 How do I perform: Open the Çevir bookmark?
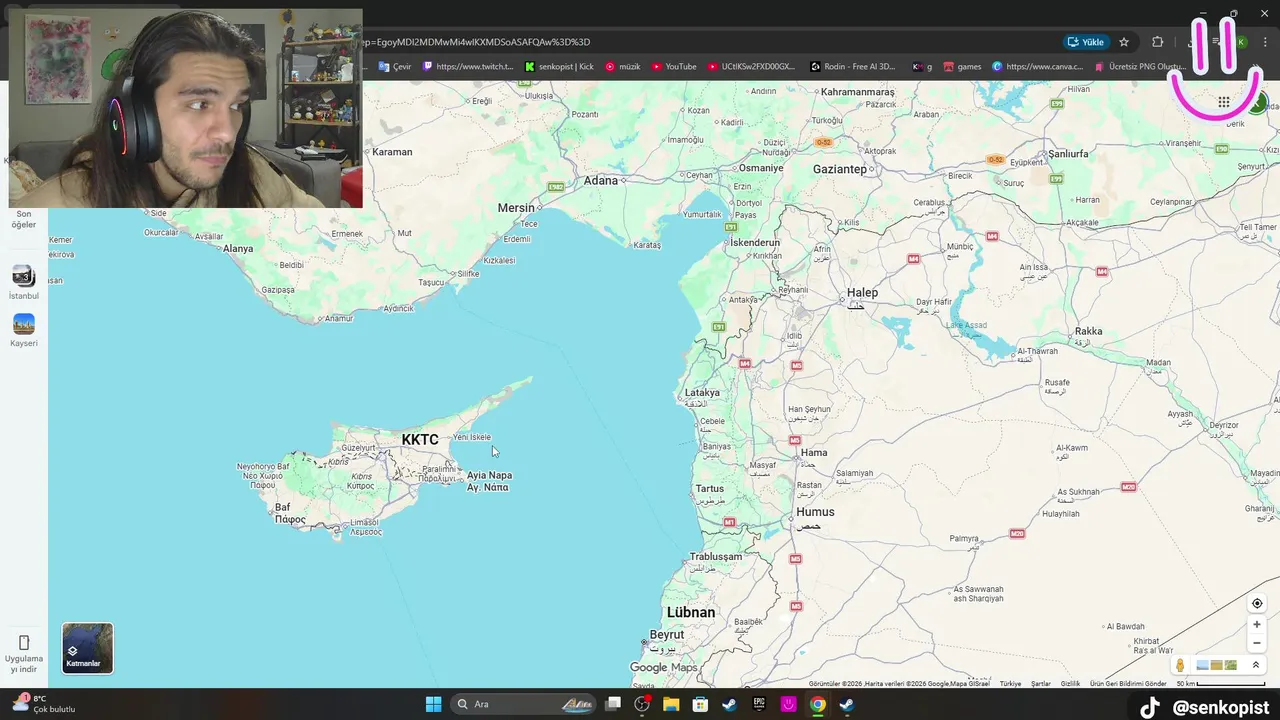[x=394, y=67]
